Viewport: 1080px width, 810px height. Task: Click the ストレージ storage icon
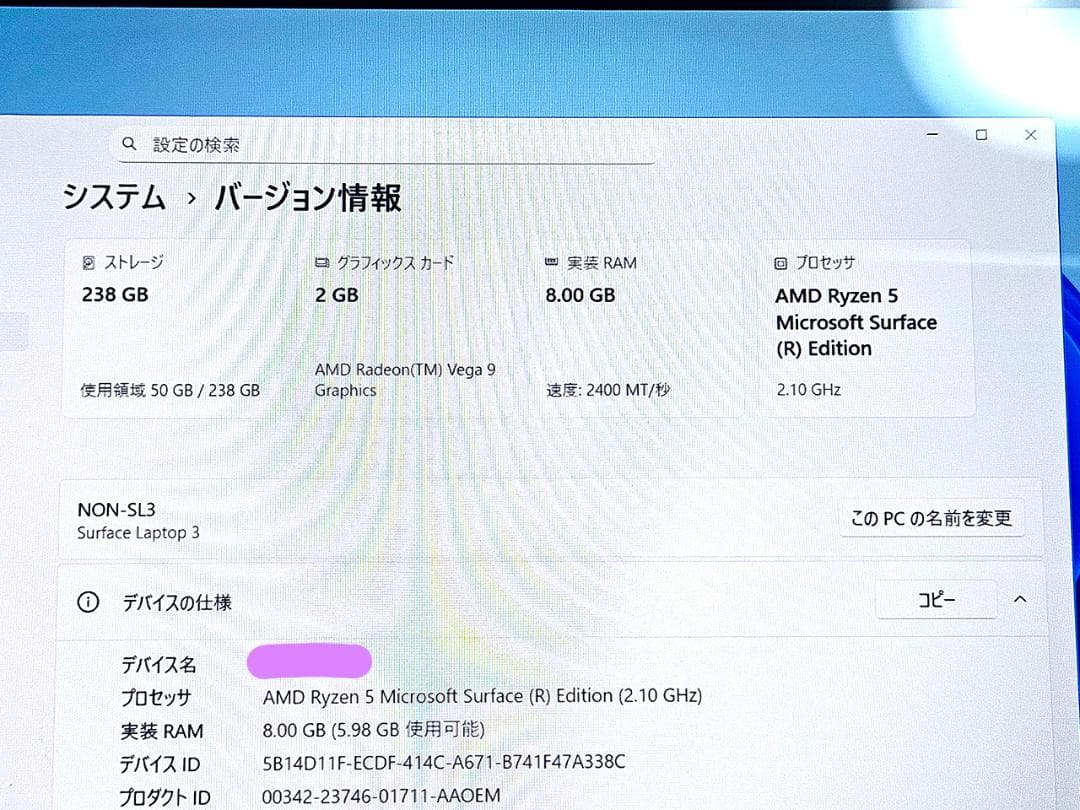(x=89, y=262)
